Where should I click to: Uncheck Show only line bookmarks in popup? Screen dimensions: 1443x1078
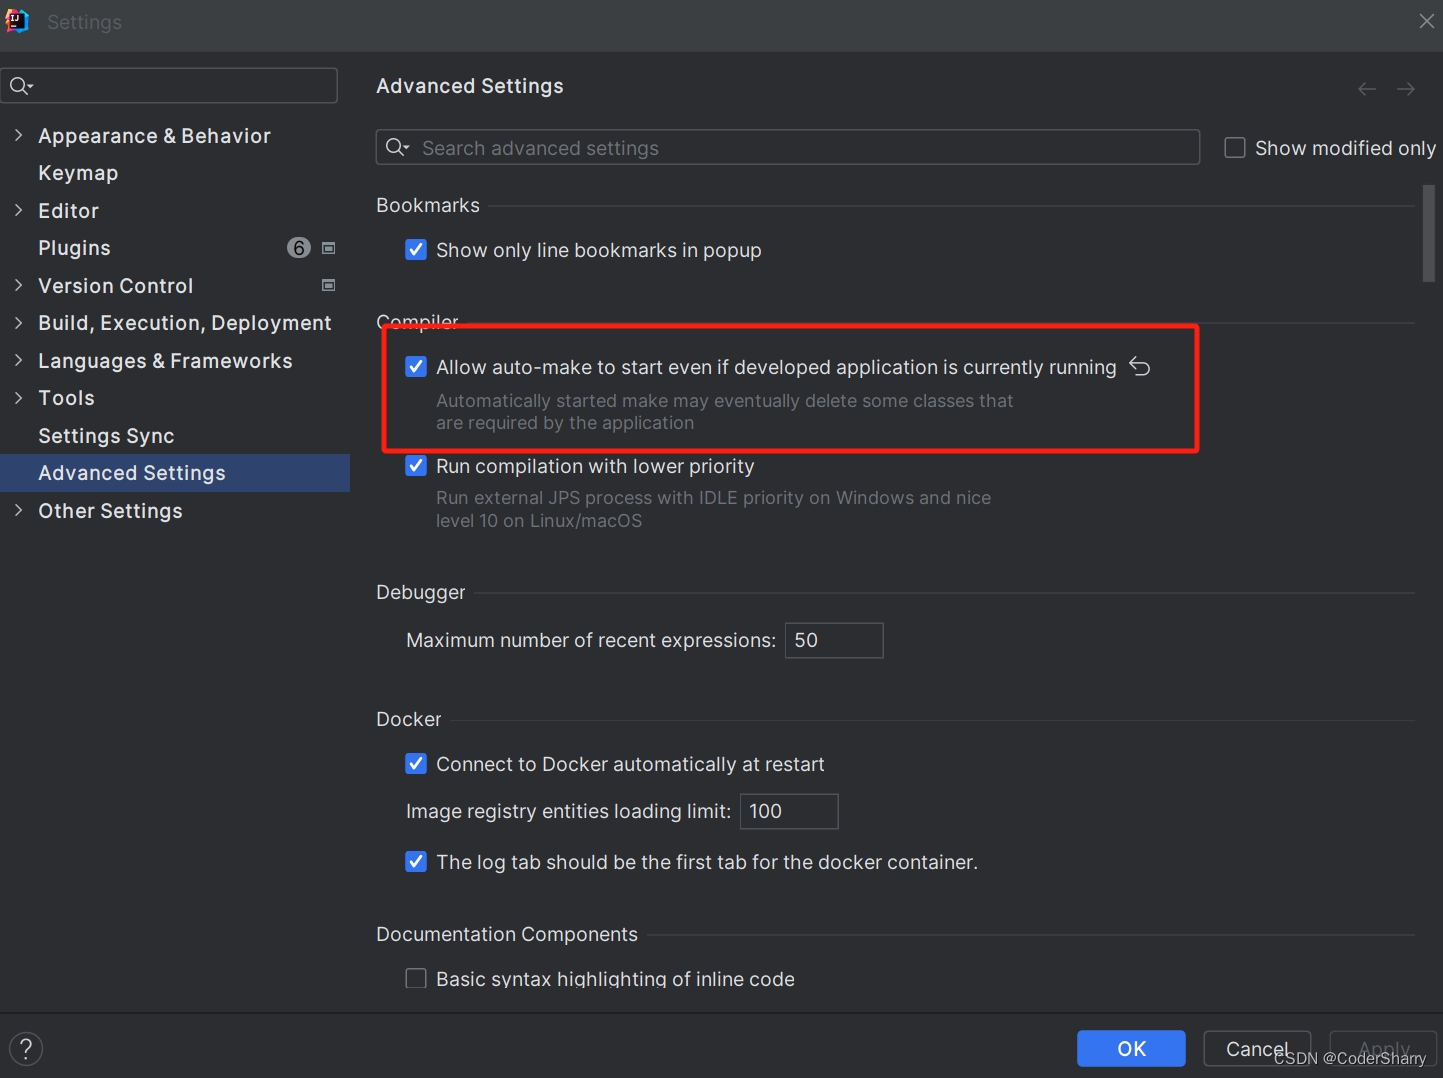[x=416, y=249]
